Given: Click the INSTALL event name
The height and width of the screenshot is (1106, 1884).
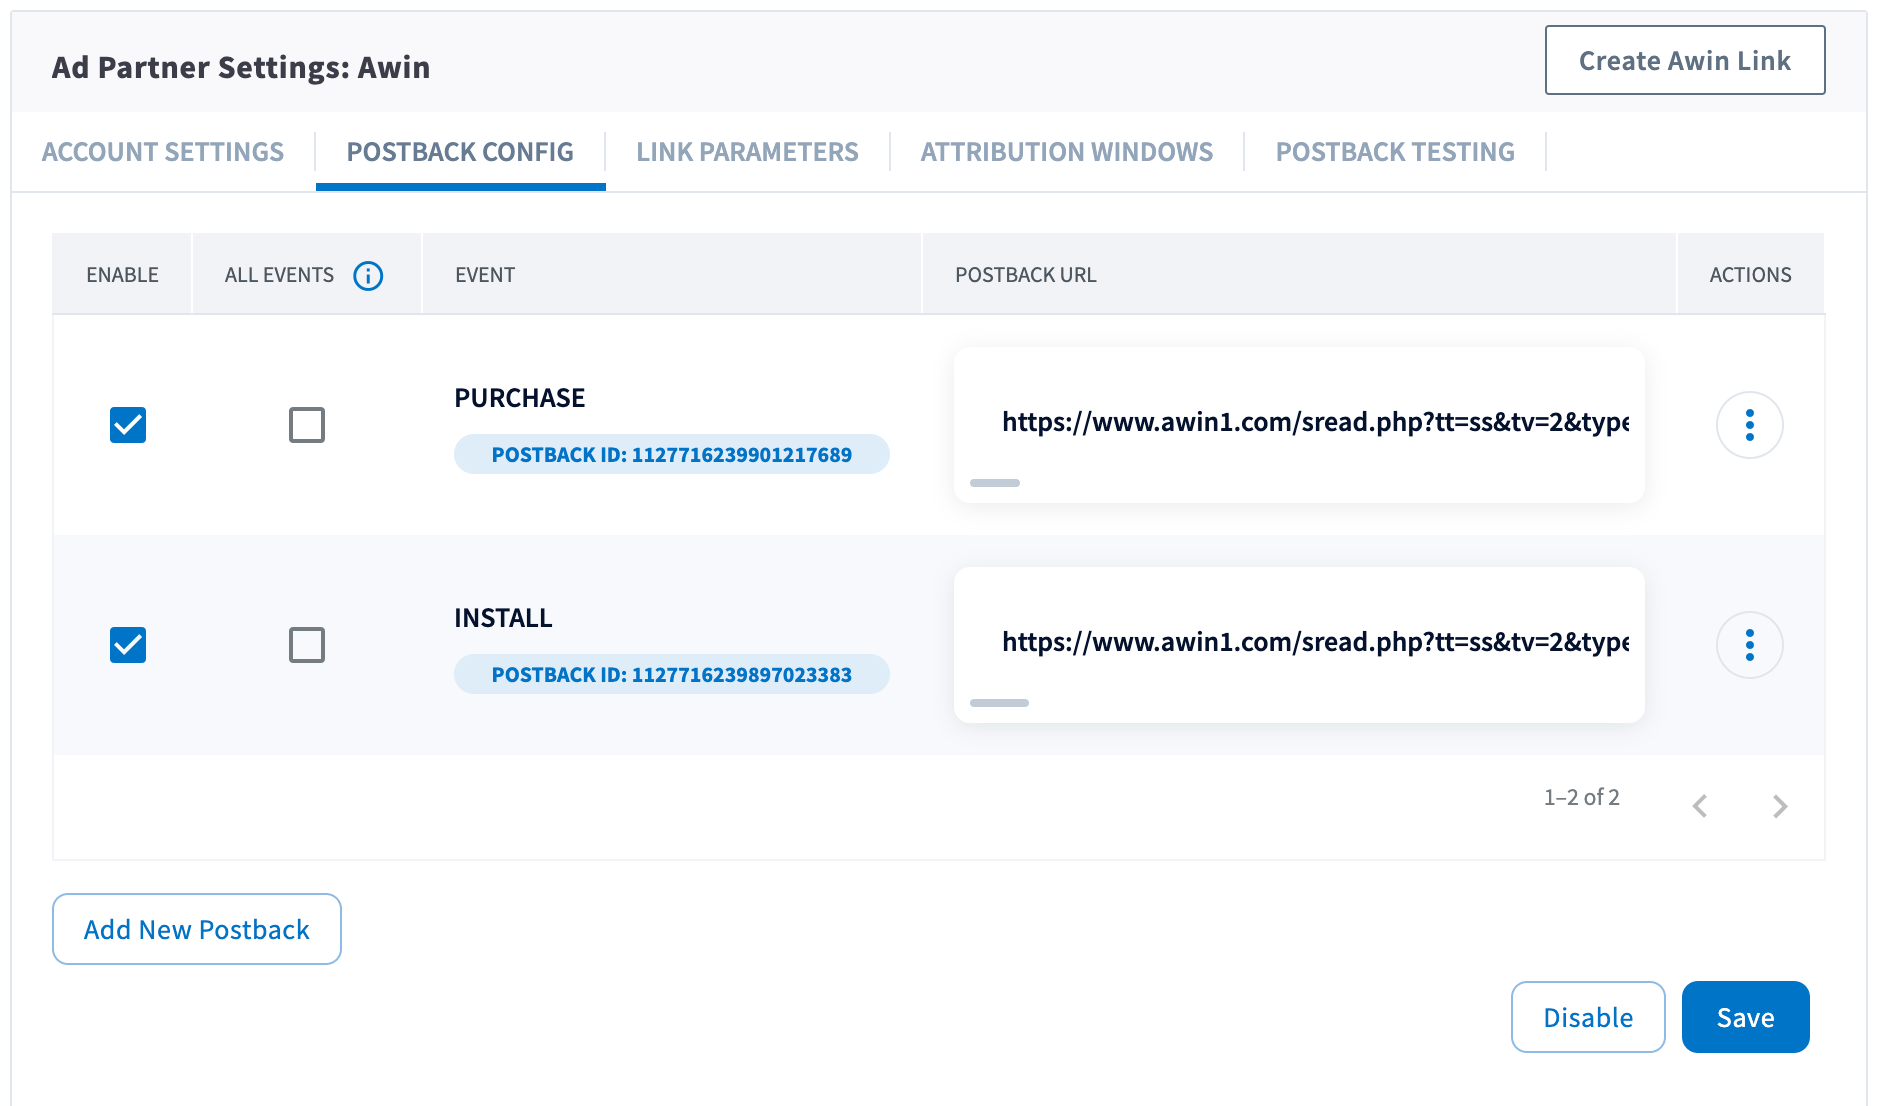Looking at the screenshot, I should click(x=503, y=618).
